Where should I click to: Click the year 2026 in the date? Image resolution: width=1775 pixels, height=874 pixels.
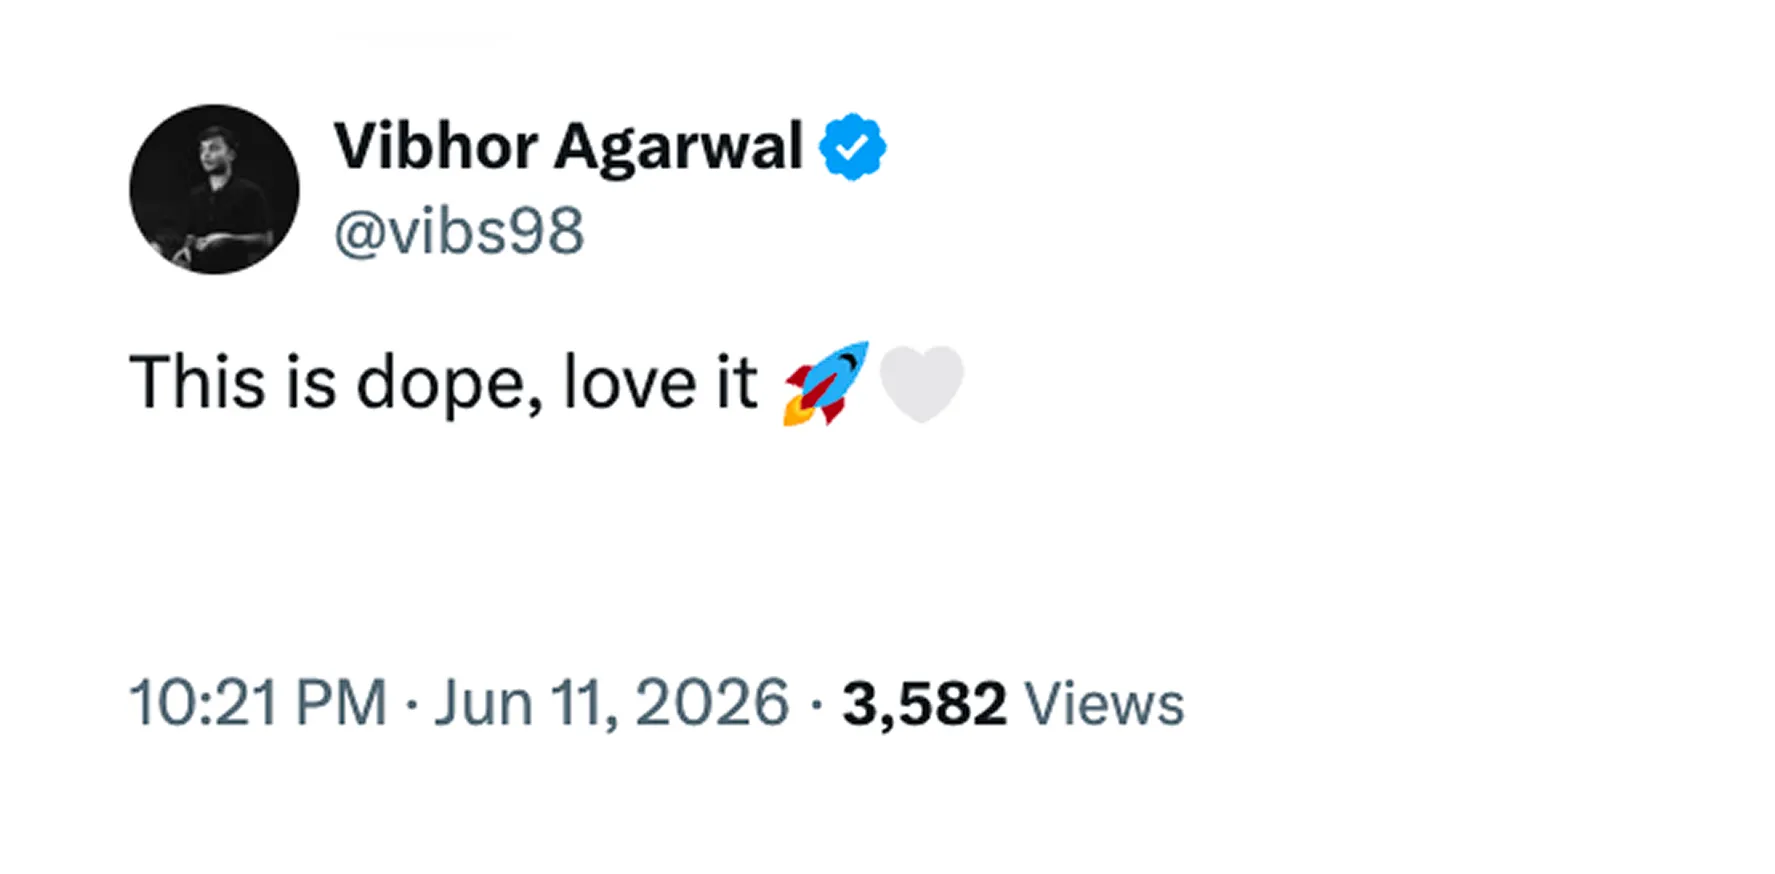(712, 703)
